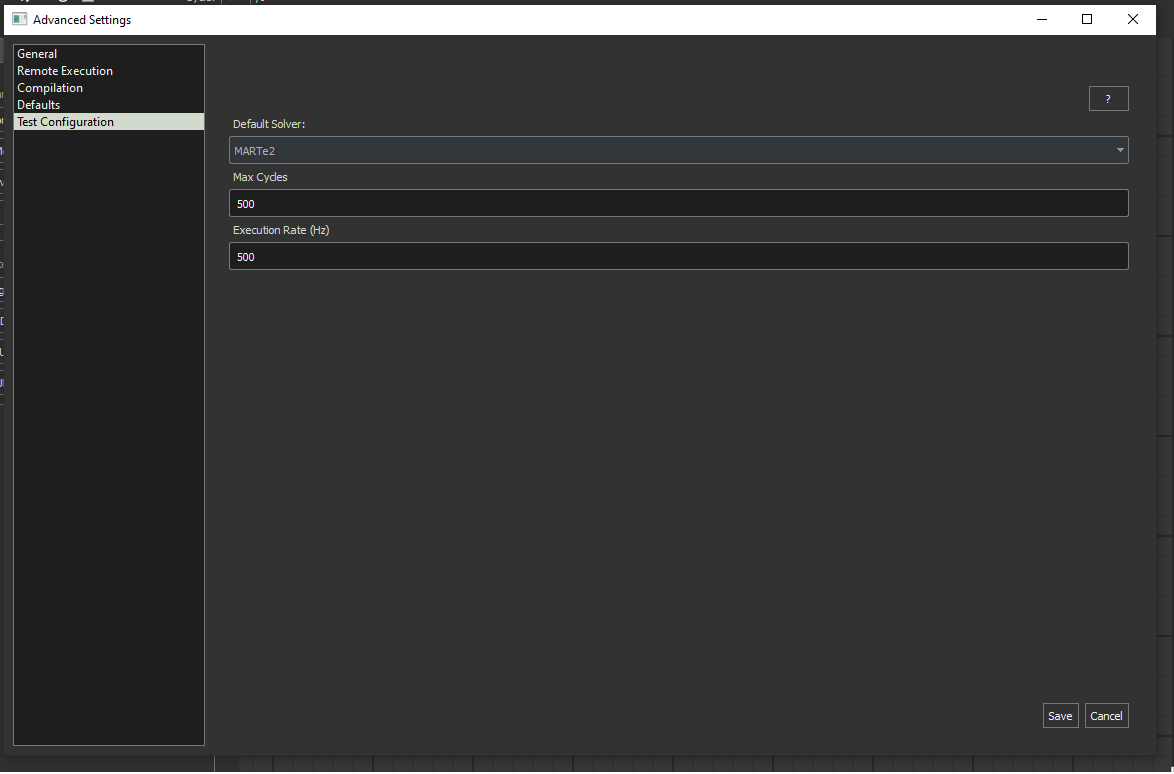The height and width of the screenshot is (774, 1174).
Task: Select Test Configuration in the sidebar
Action: (x=66, y=122)
